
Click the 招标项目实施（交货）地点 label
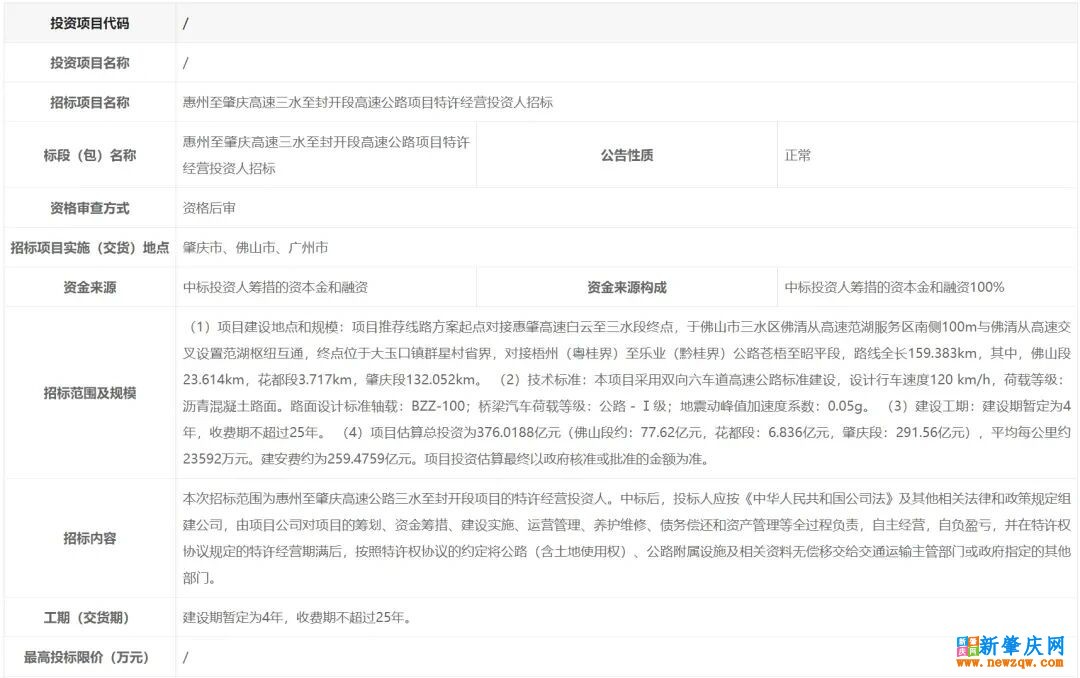(x=89, y=248)
